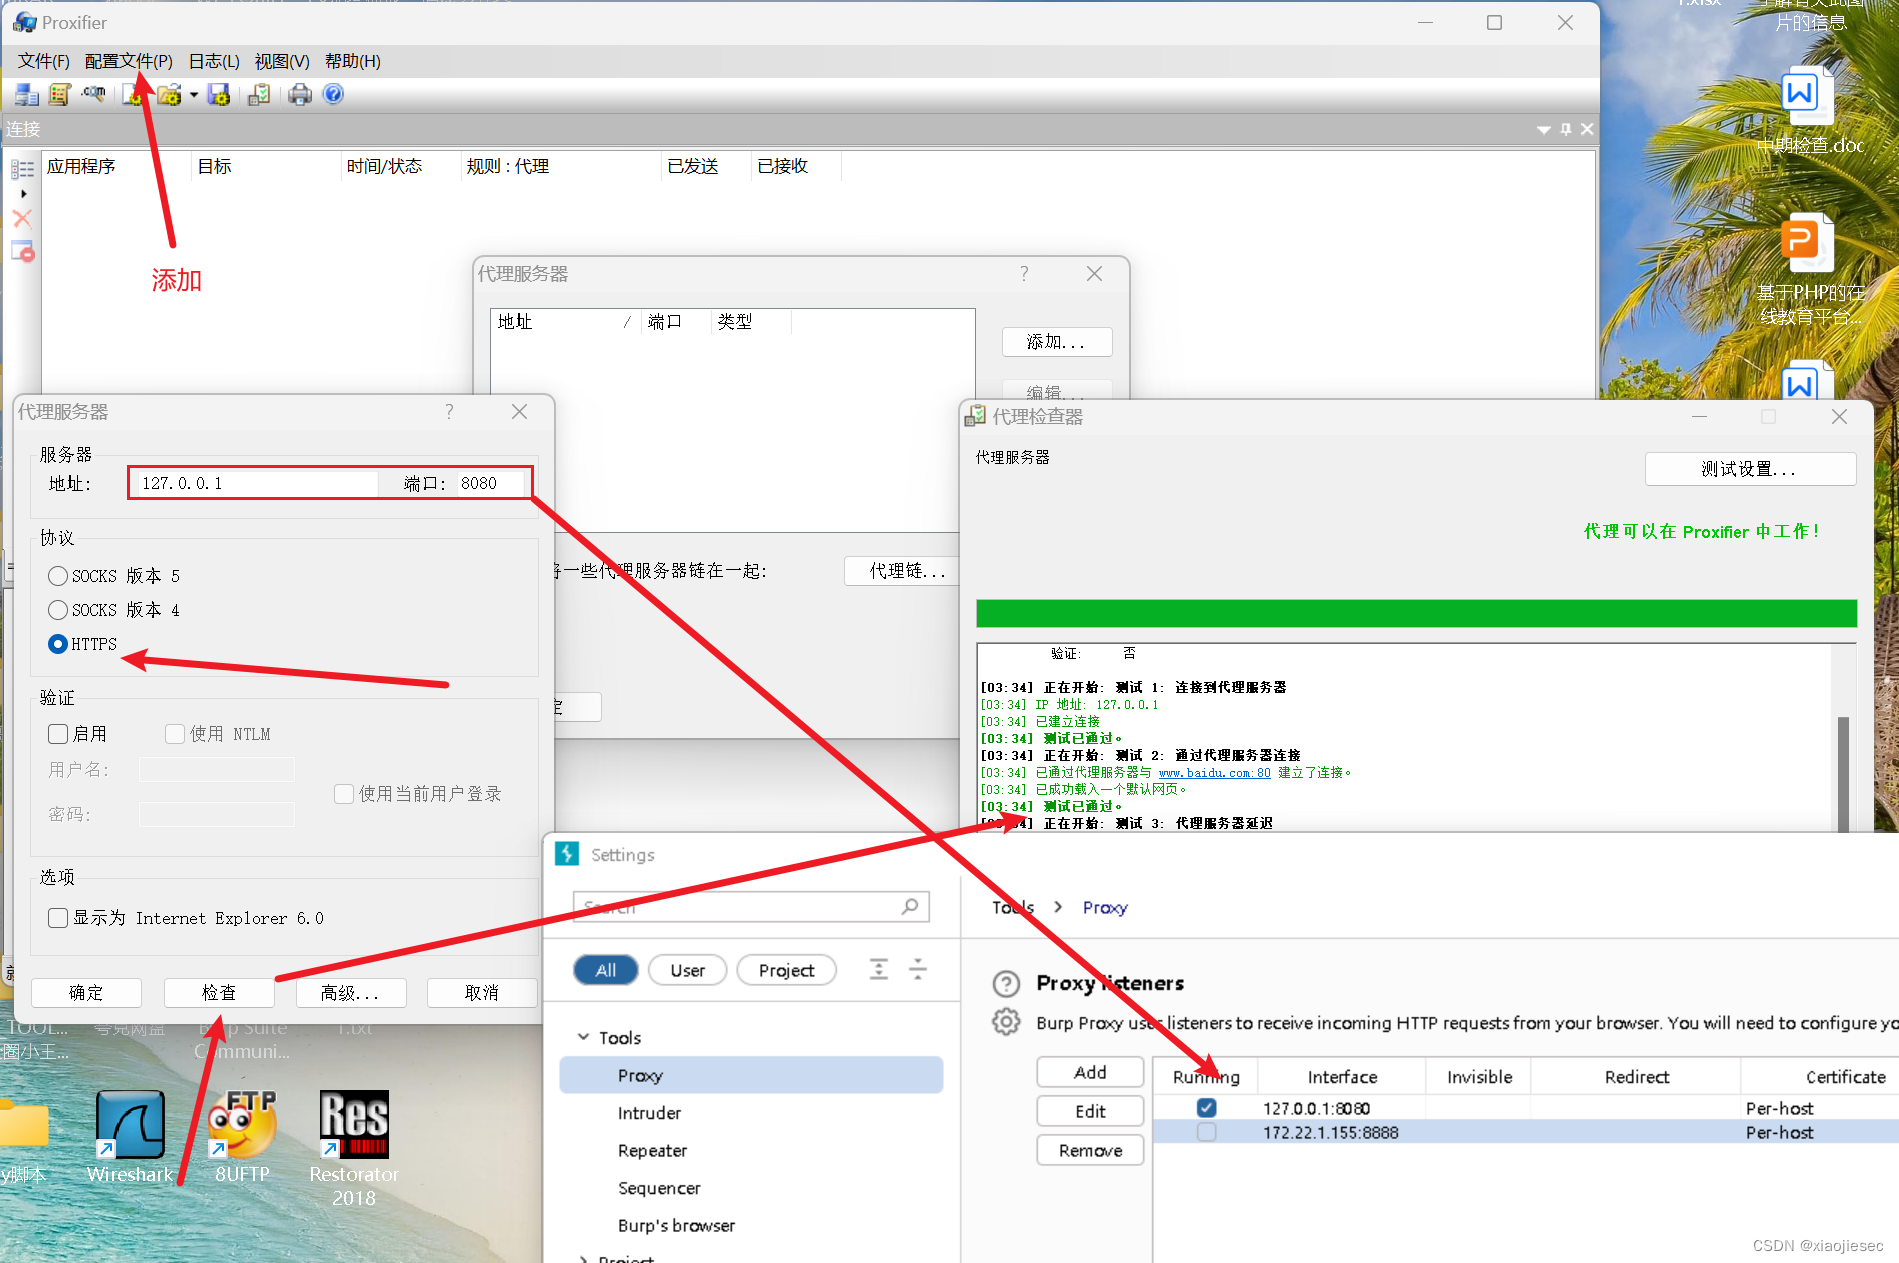Open the 帮助(H) menu

pos(352,61)
